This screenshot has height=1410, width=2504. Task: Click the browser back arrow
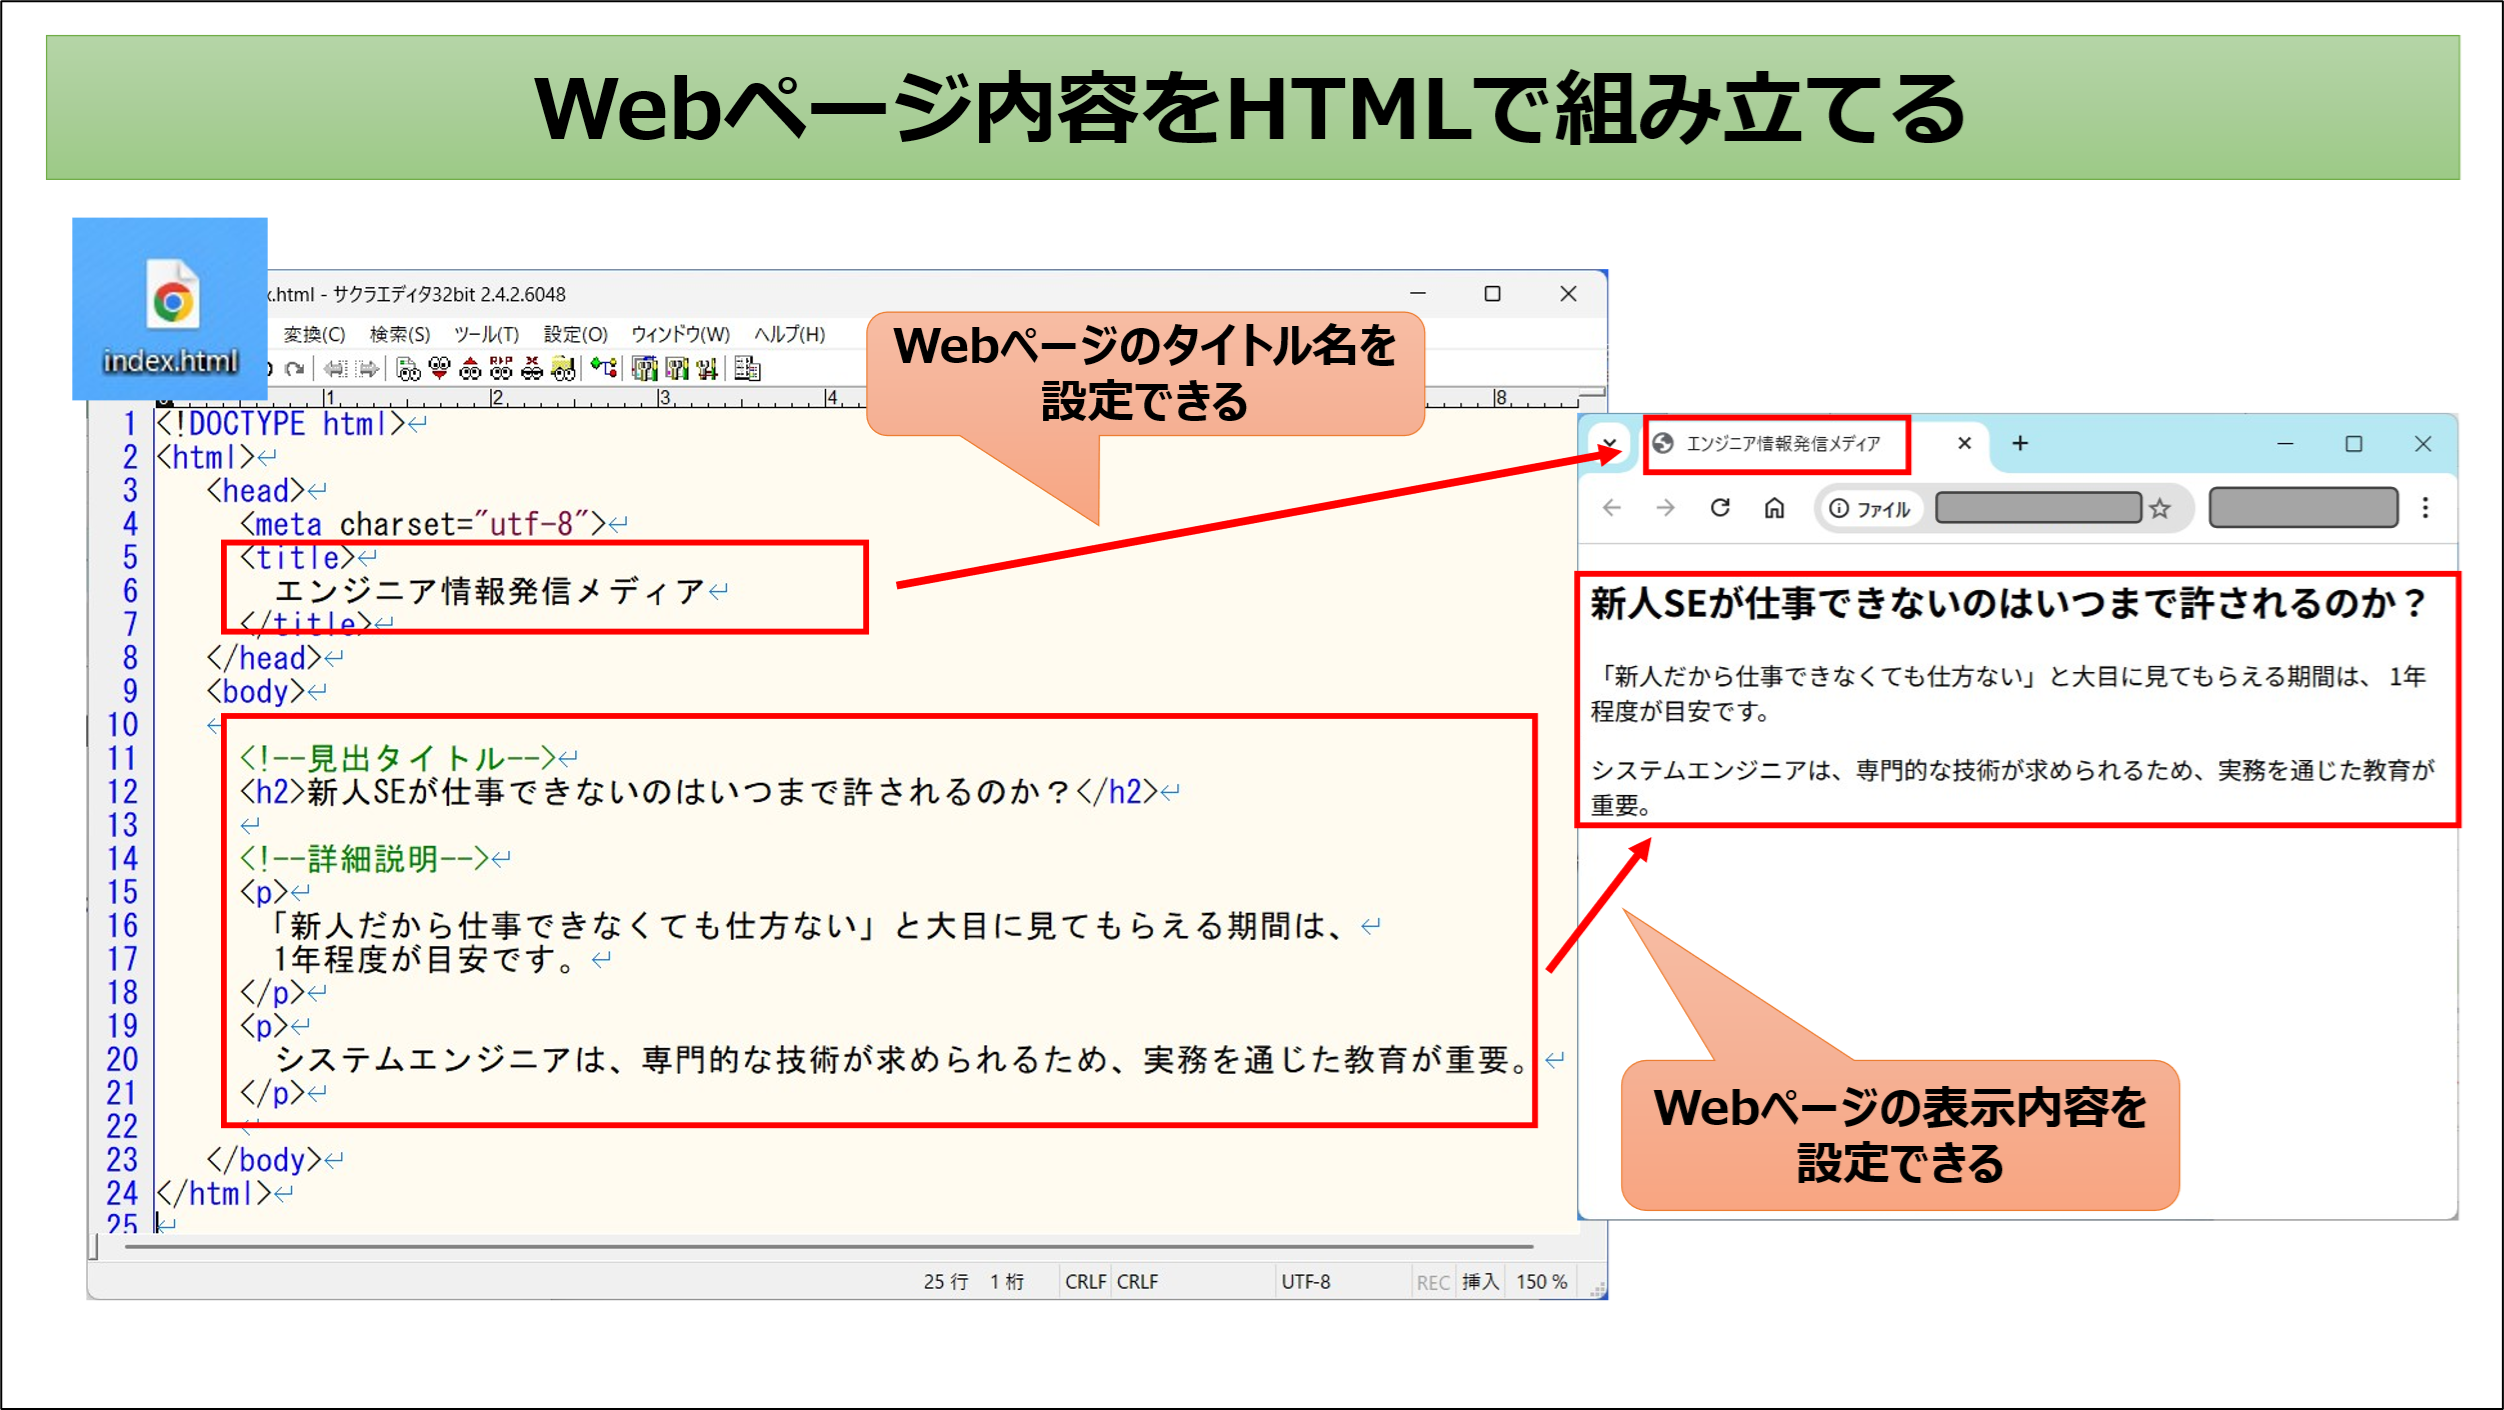click(1612, 508)
